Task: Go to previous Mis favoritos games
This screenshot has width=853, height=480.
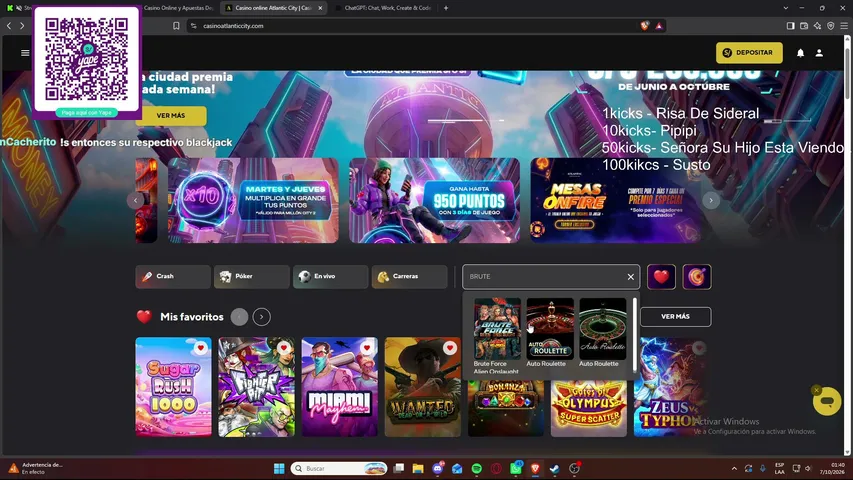Action: [239, 317]
